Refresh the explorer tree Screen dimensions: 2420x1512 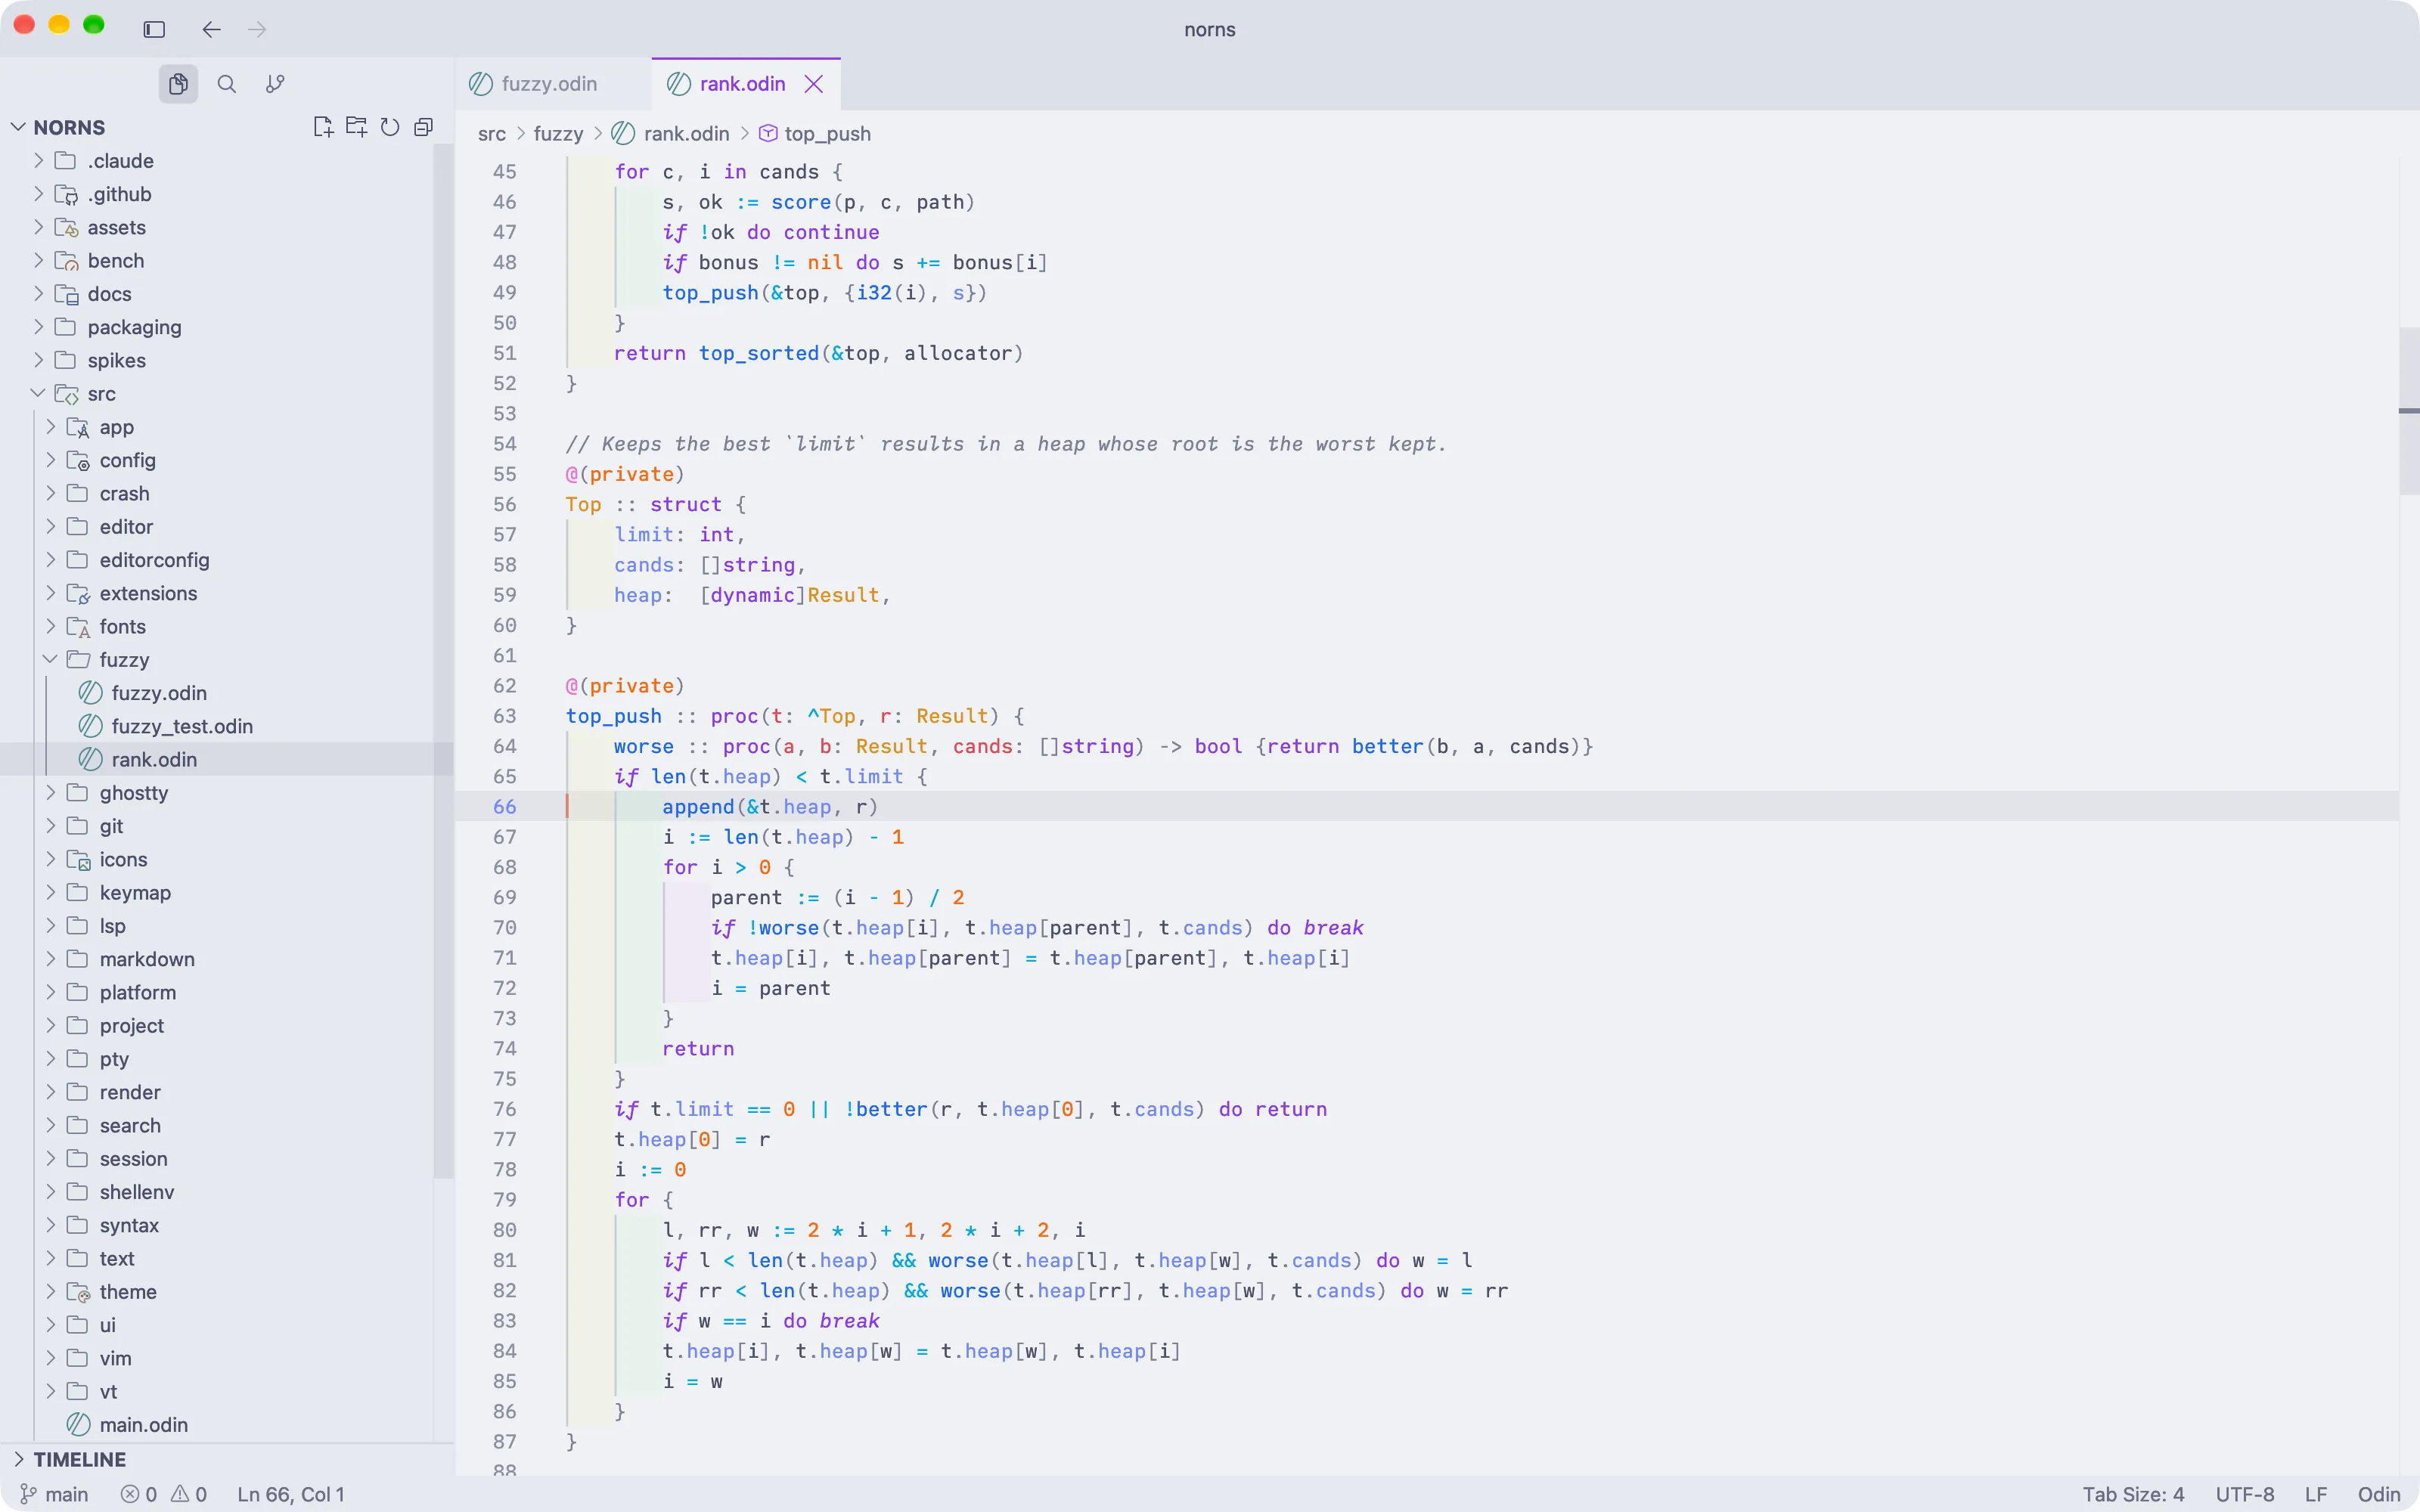(x=390, y=127)
